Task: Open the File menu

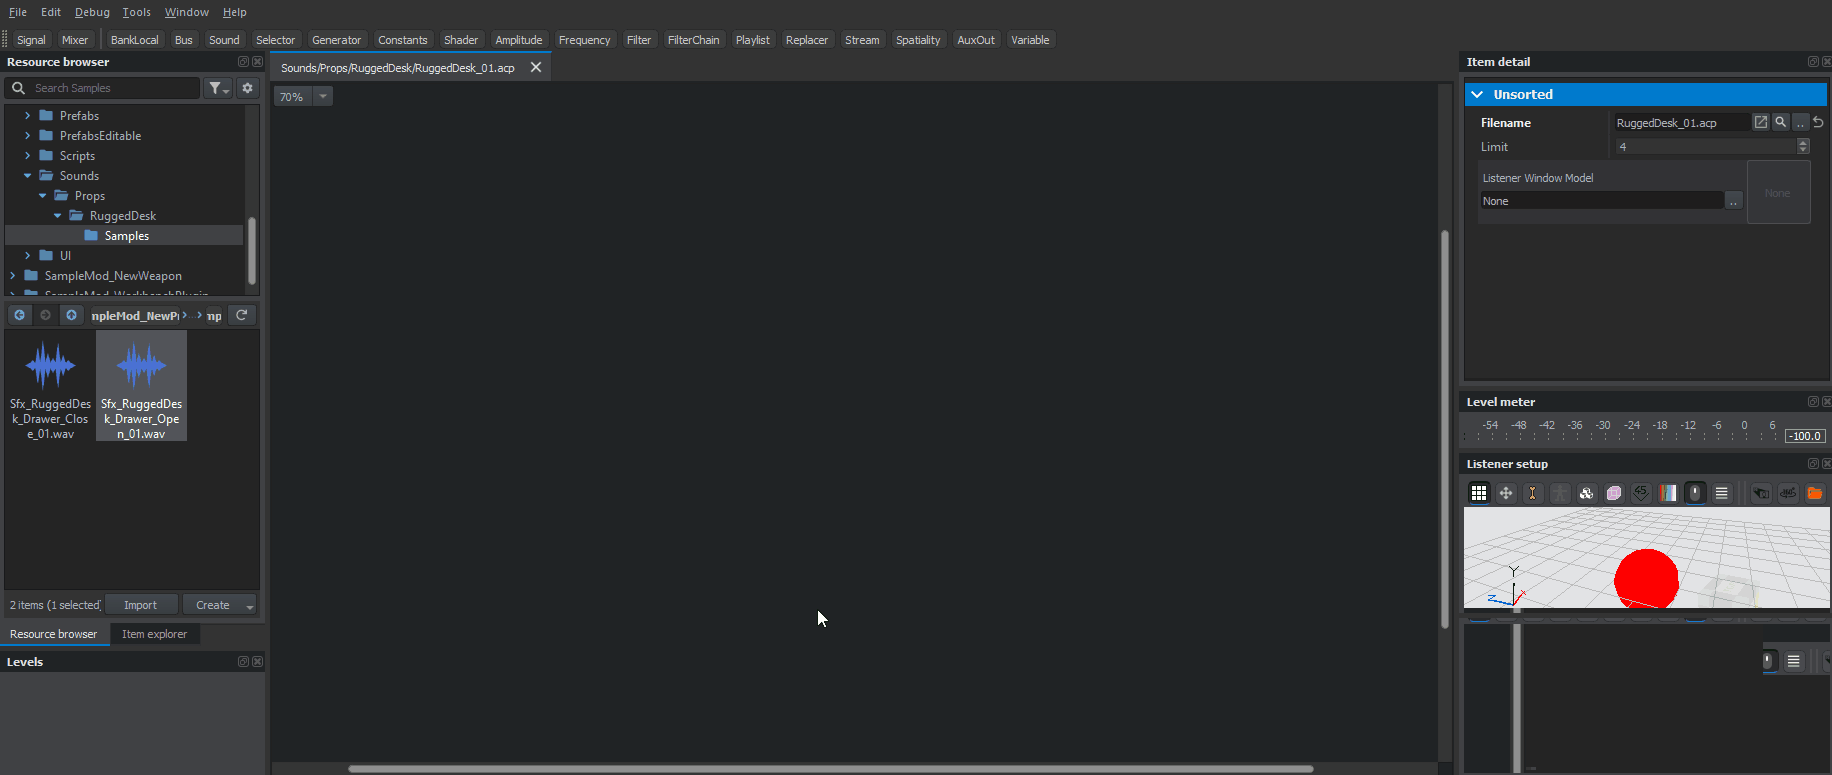Action: 18,12
